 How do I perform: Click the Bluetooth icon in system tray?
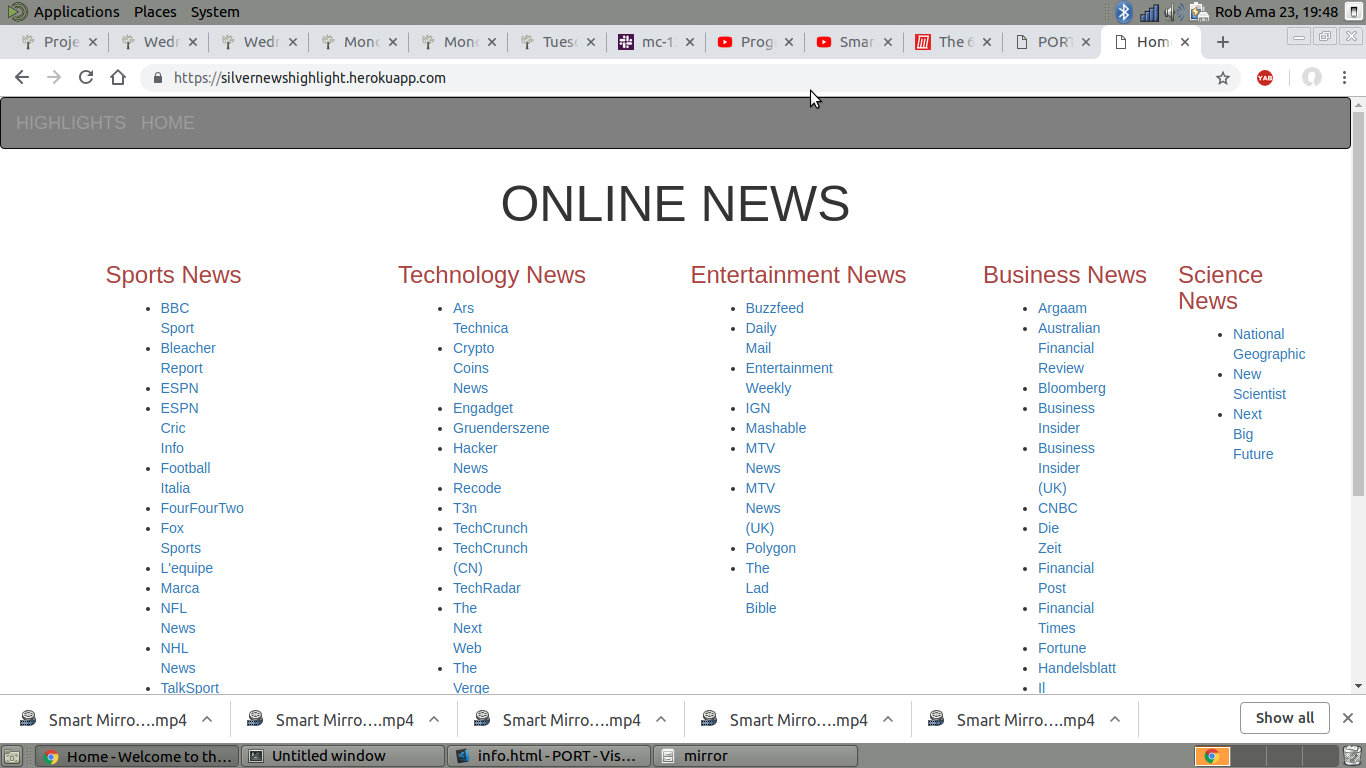coord(1123,12)
